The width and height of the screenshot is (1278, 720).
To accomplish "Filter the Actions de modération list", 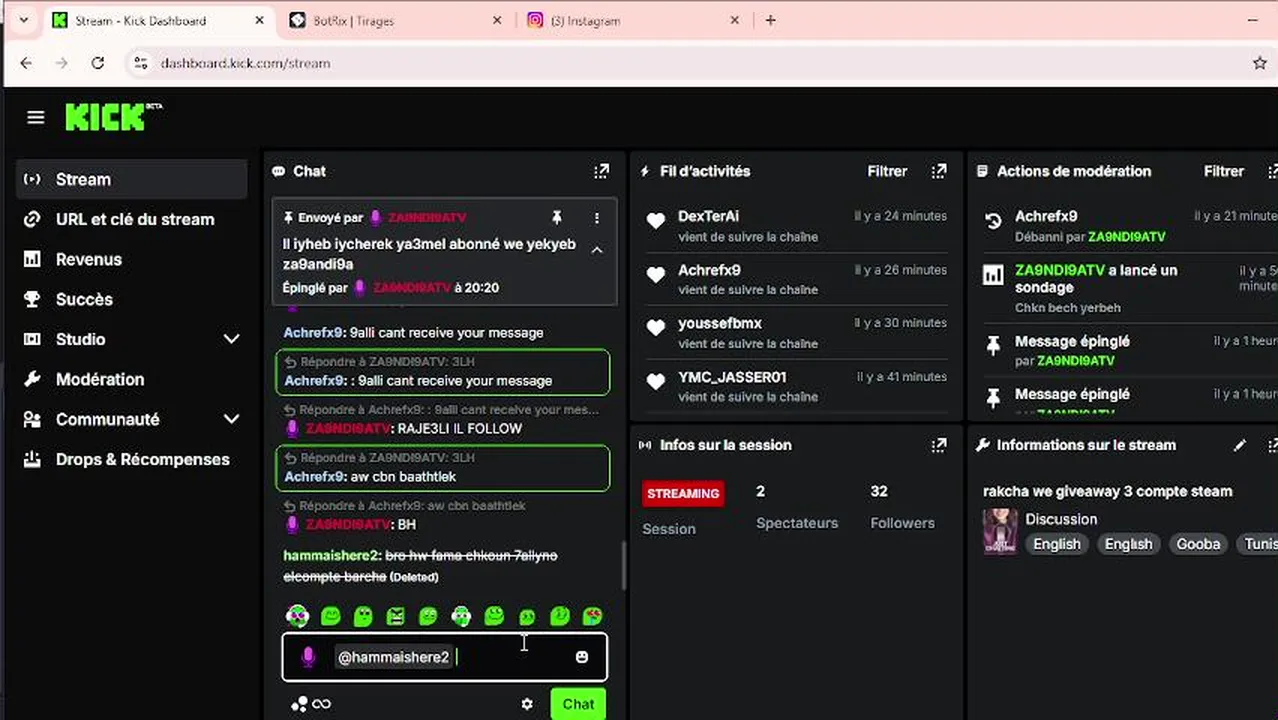I will (1224, 171).
